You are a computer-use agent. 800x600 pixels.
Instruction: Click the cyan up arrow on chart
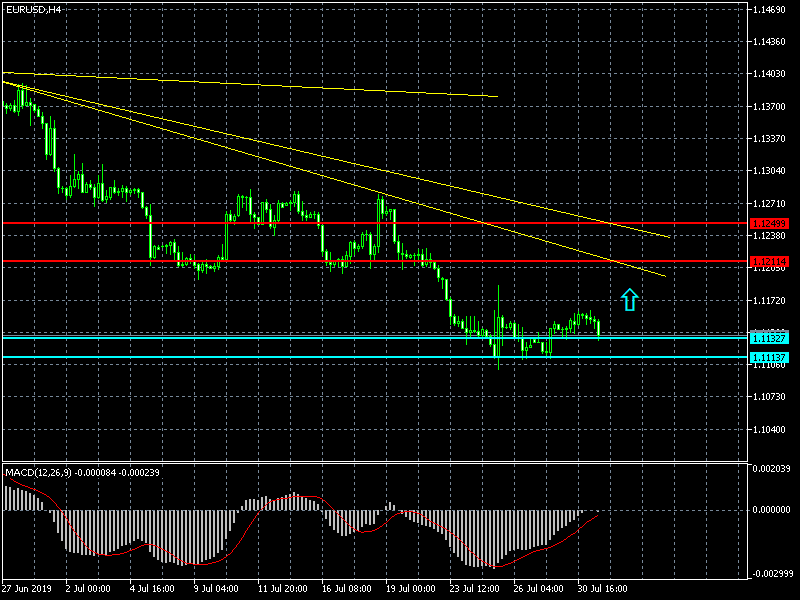tap(629, 298)
